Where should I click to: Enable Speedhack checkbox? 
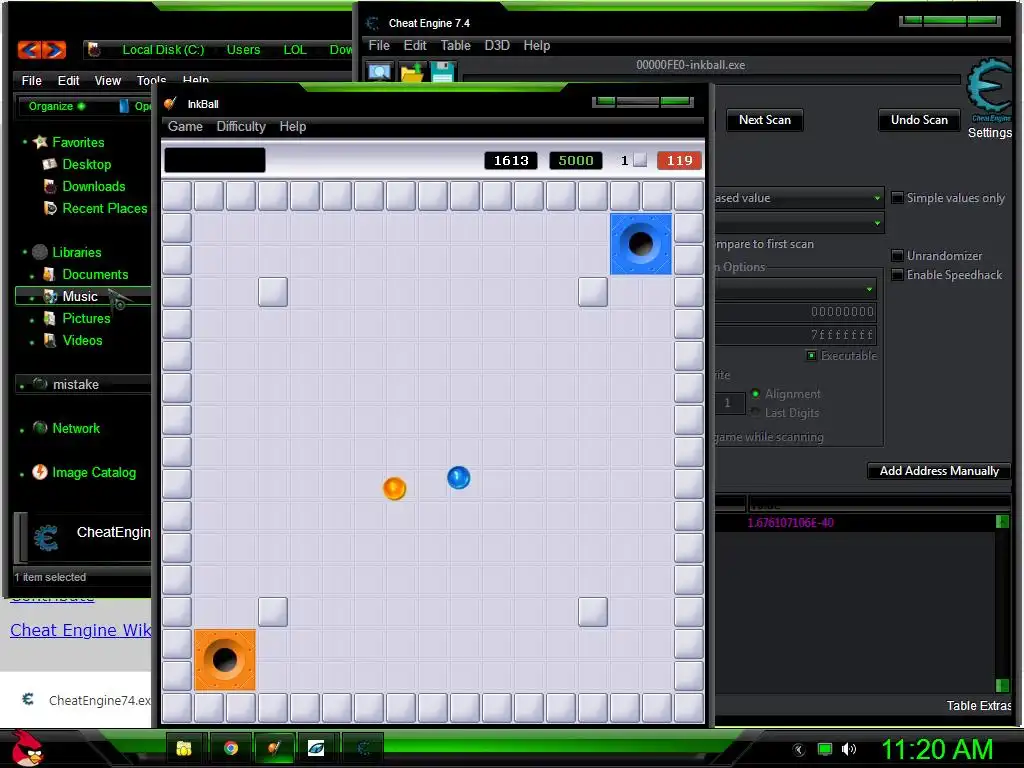pos(898,274)
